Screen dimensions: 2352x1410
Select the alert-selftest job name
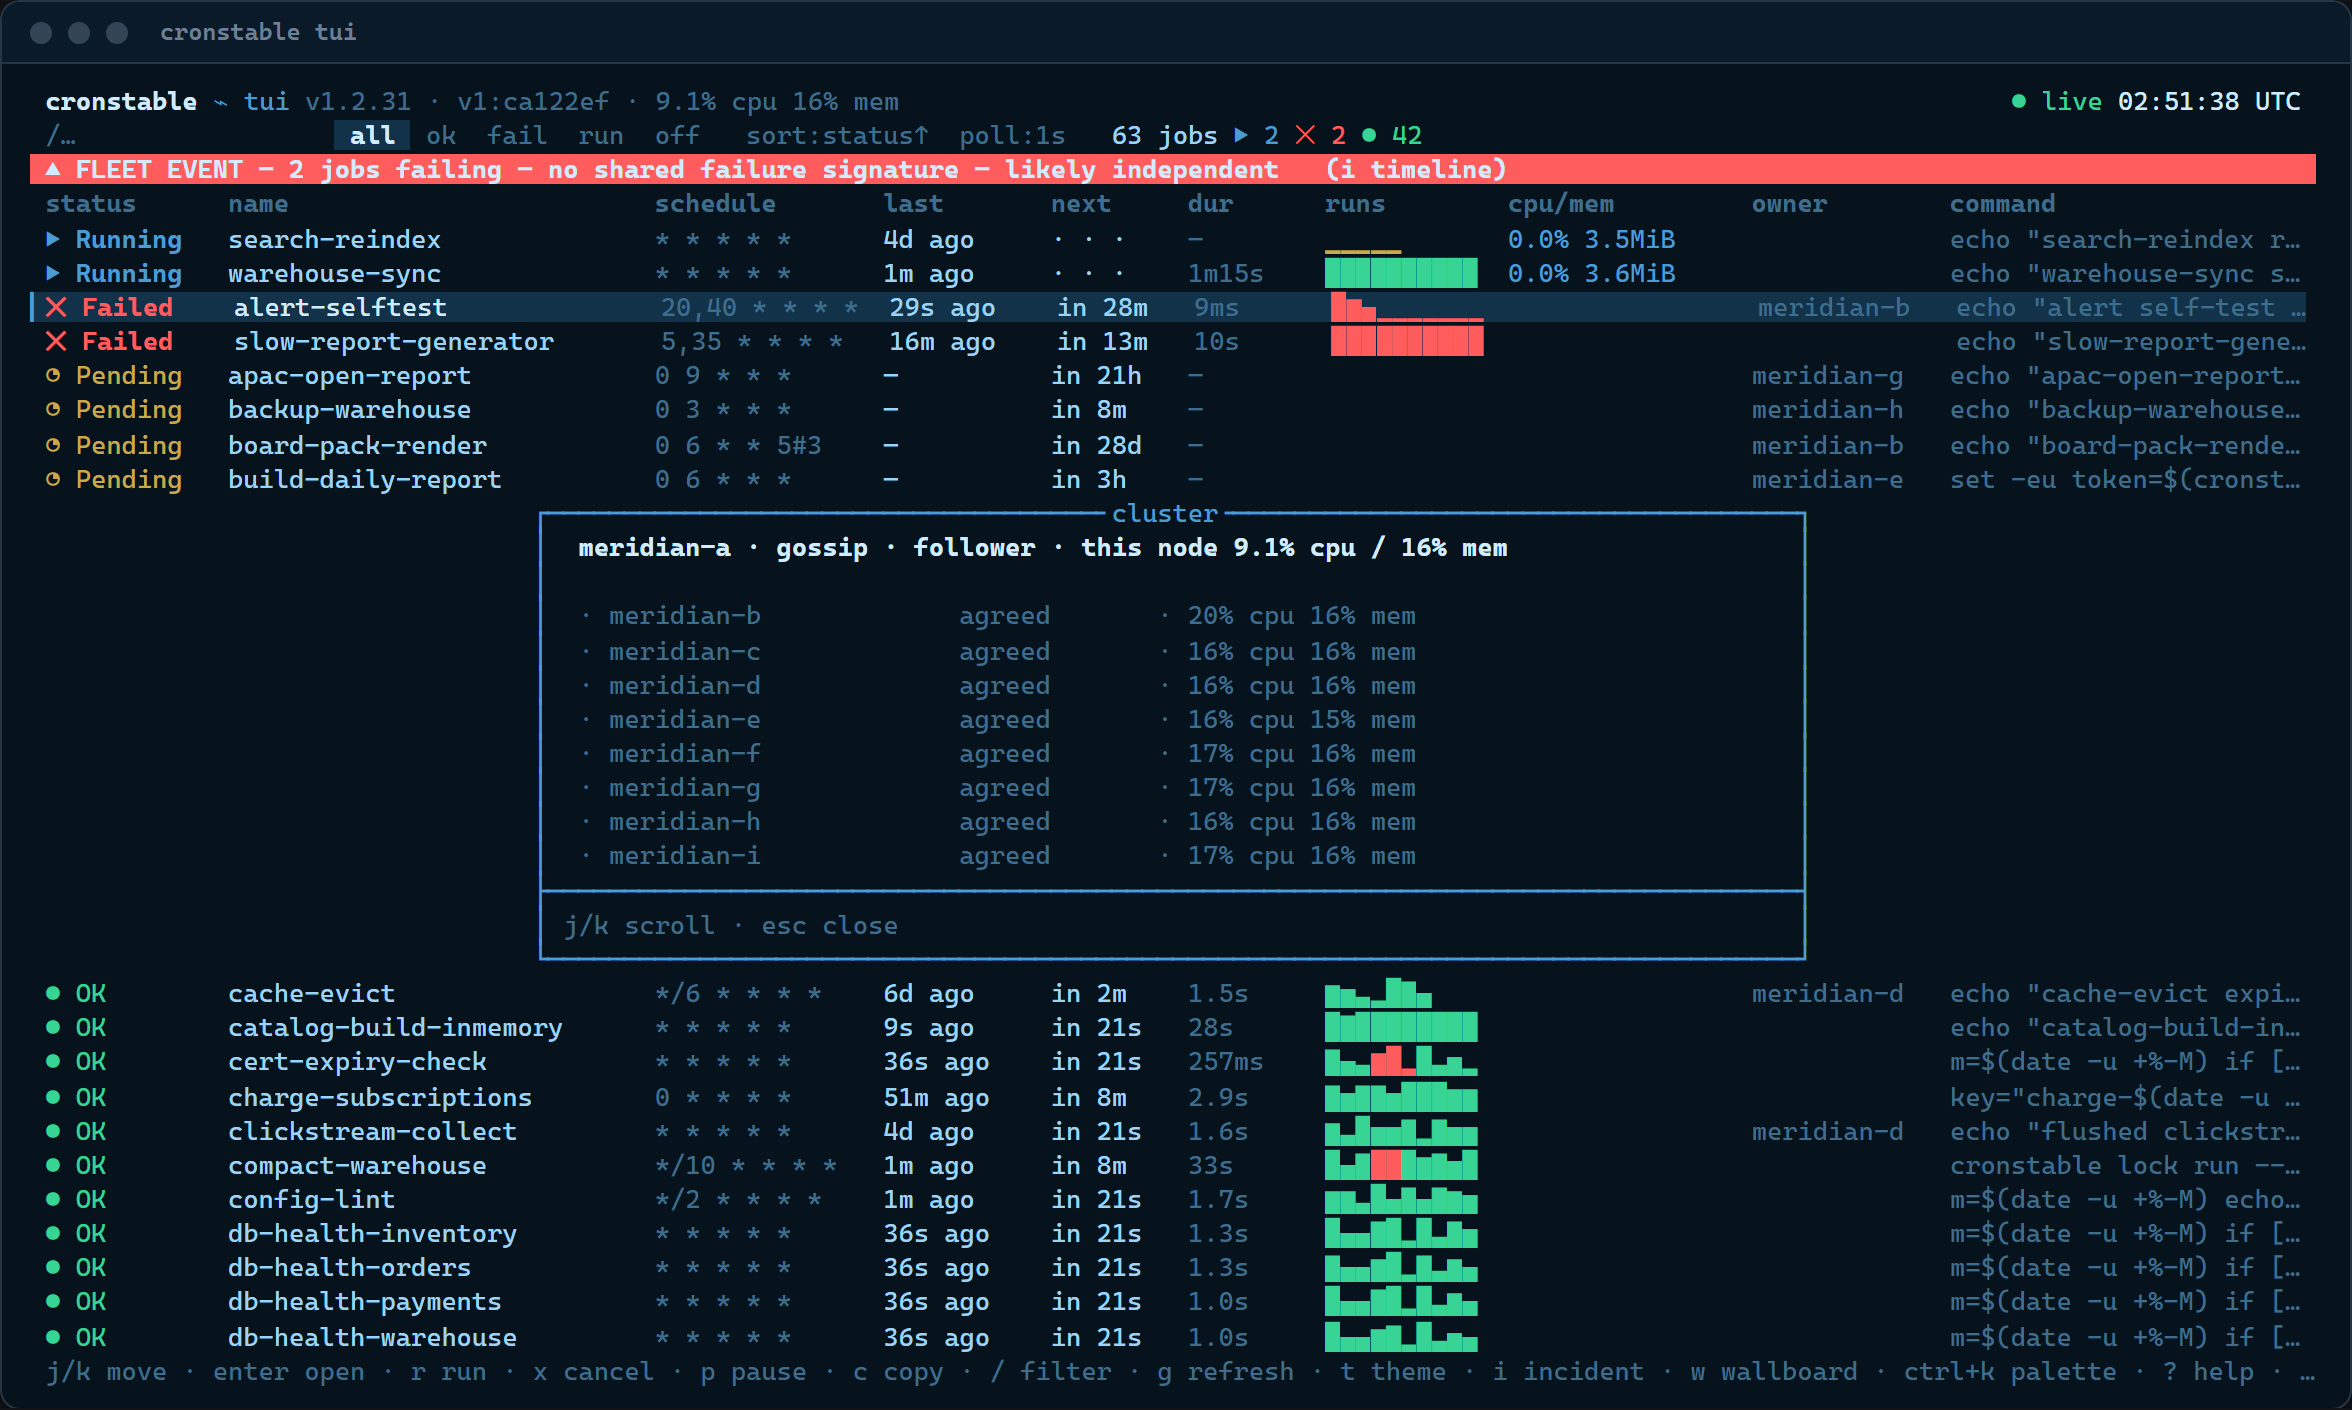[x=340, y=307]
